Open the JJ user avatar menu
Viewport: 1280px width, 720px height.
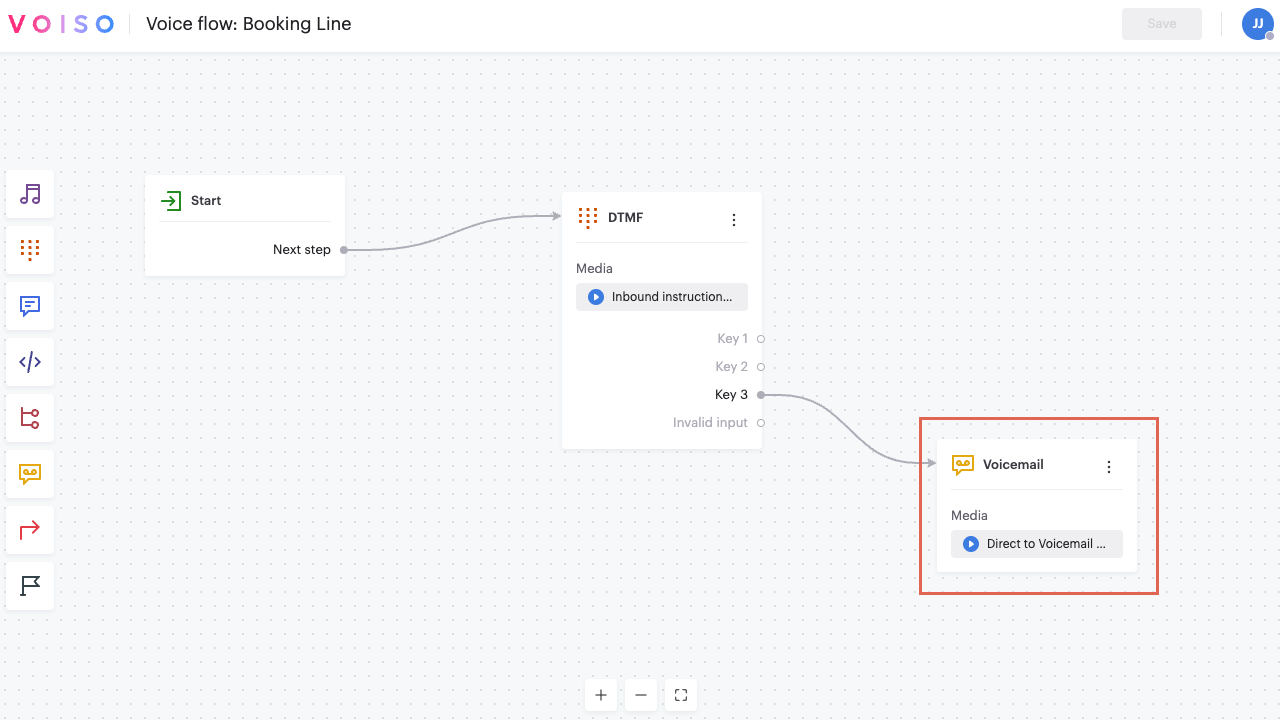[x=1257, y=24]
